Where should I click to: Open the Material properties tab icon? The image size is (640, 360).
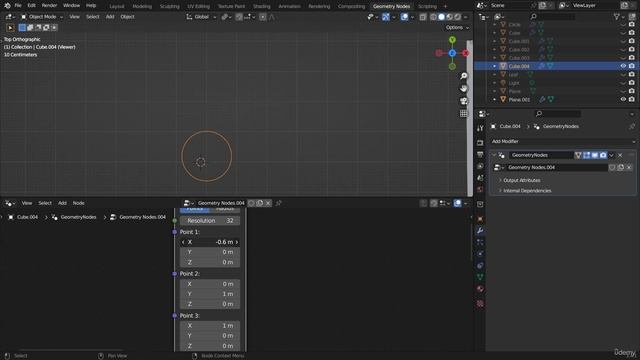pos(480,289)
